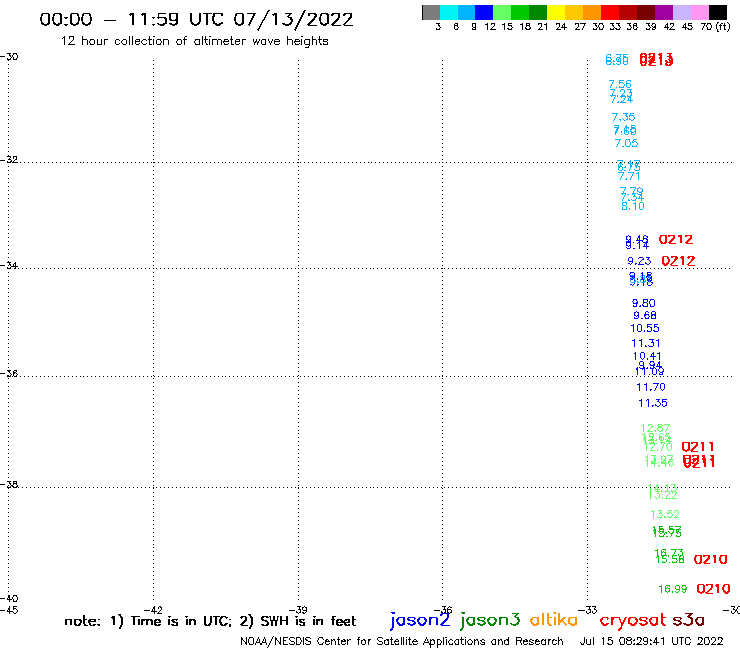Click the '45' legend scale label

pyautogui.click(x=687, y=27)
